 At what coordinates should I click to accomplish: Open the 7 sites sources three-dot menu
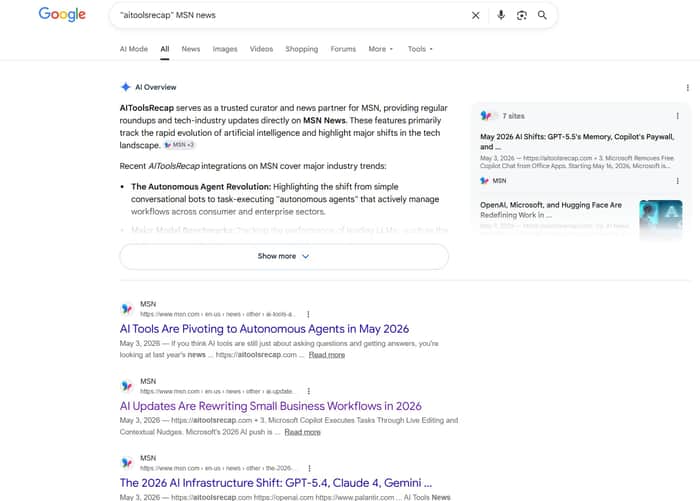point(678,116)
